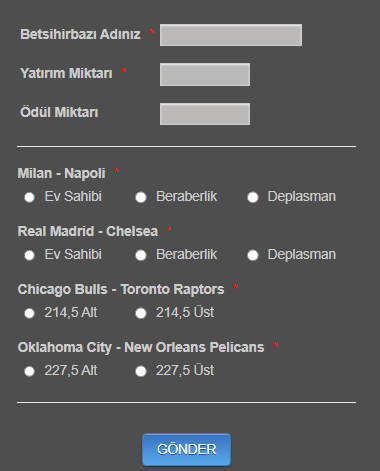Click the Real Madrid - Chelsea label
The height and width of the screenshot is (471, 380).
pyautogui.click(x=88, y=231)
